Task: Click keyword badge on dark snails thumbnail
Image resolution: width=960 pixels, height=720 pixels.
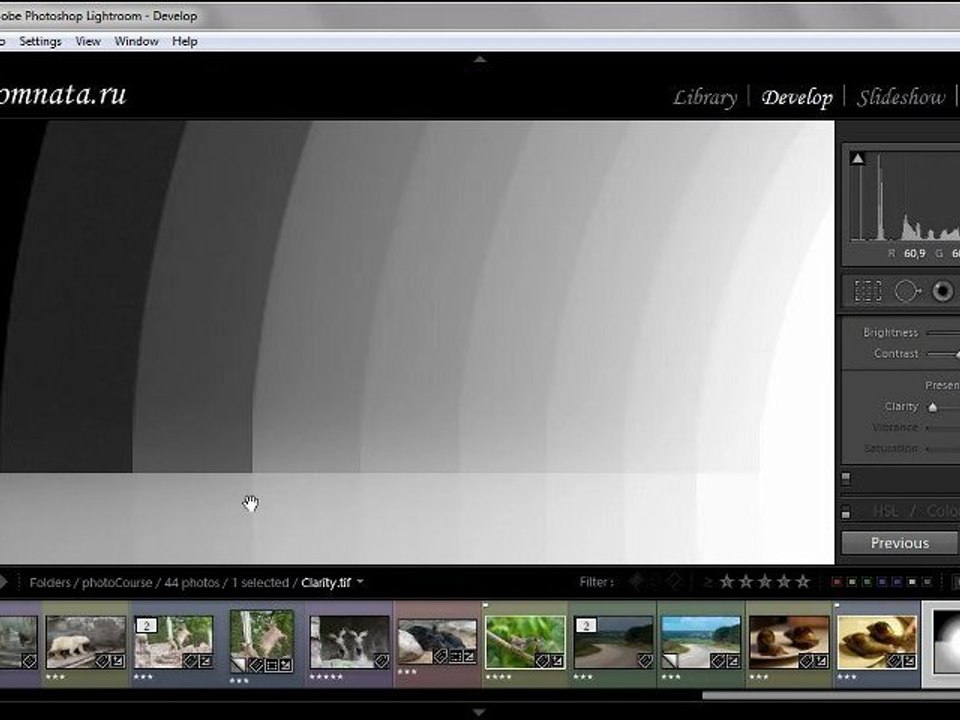Action: (x=807, y=661)
